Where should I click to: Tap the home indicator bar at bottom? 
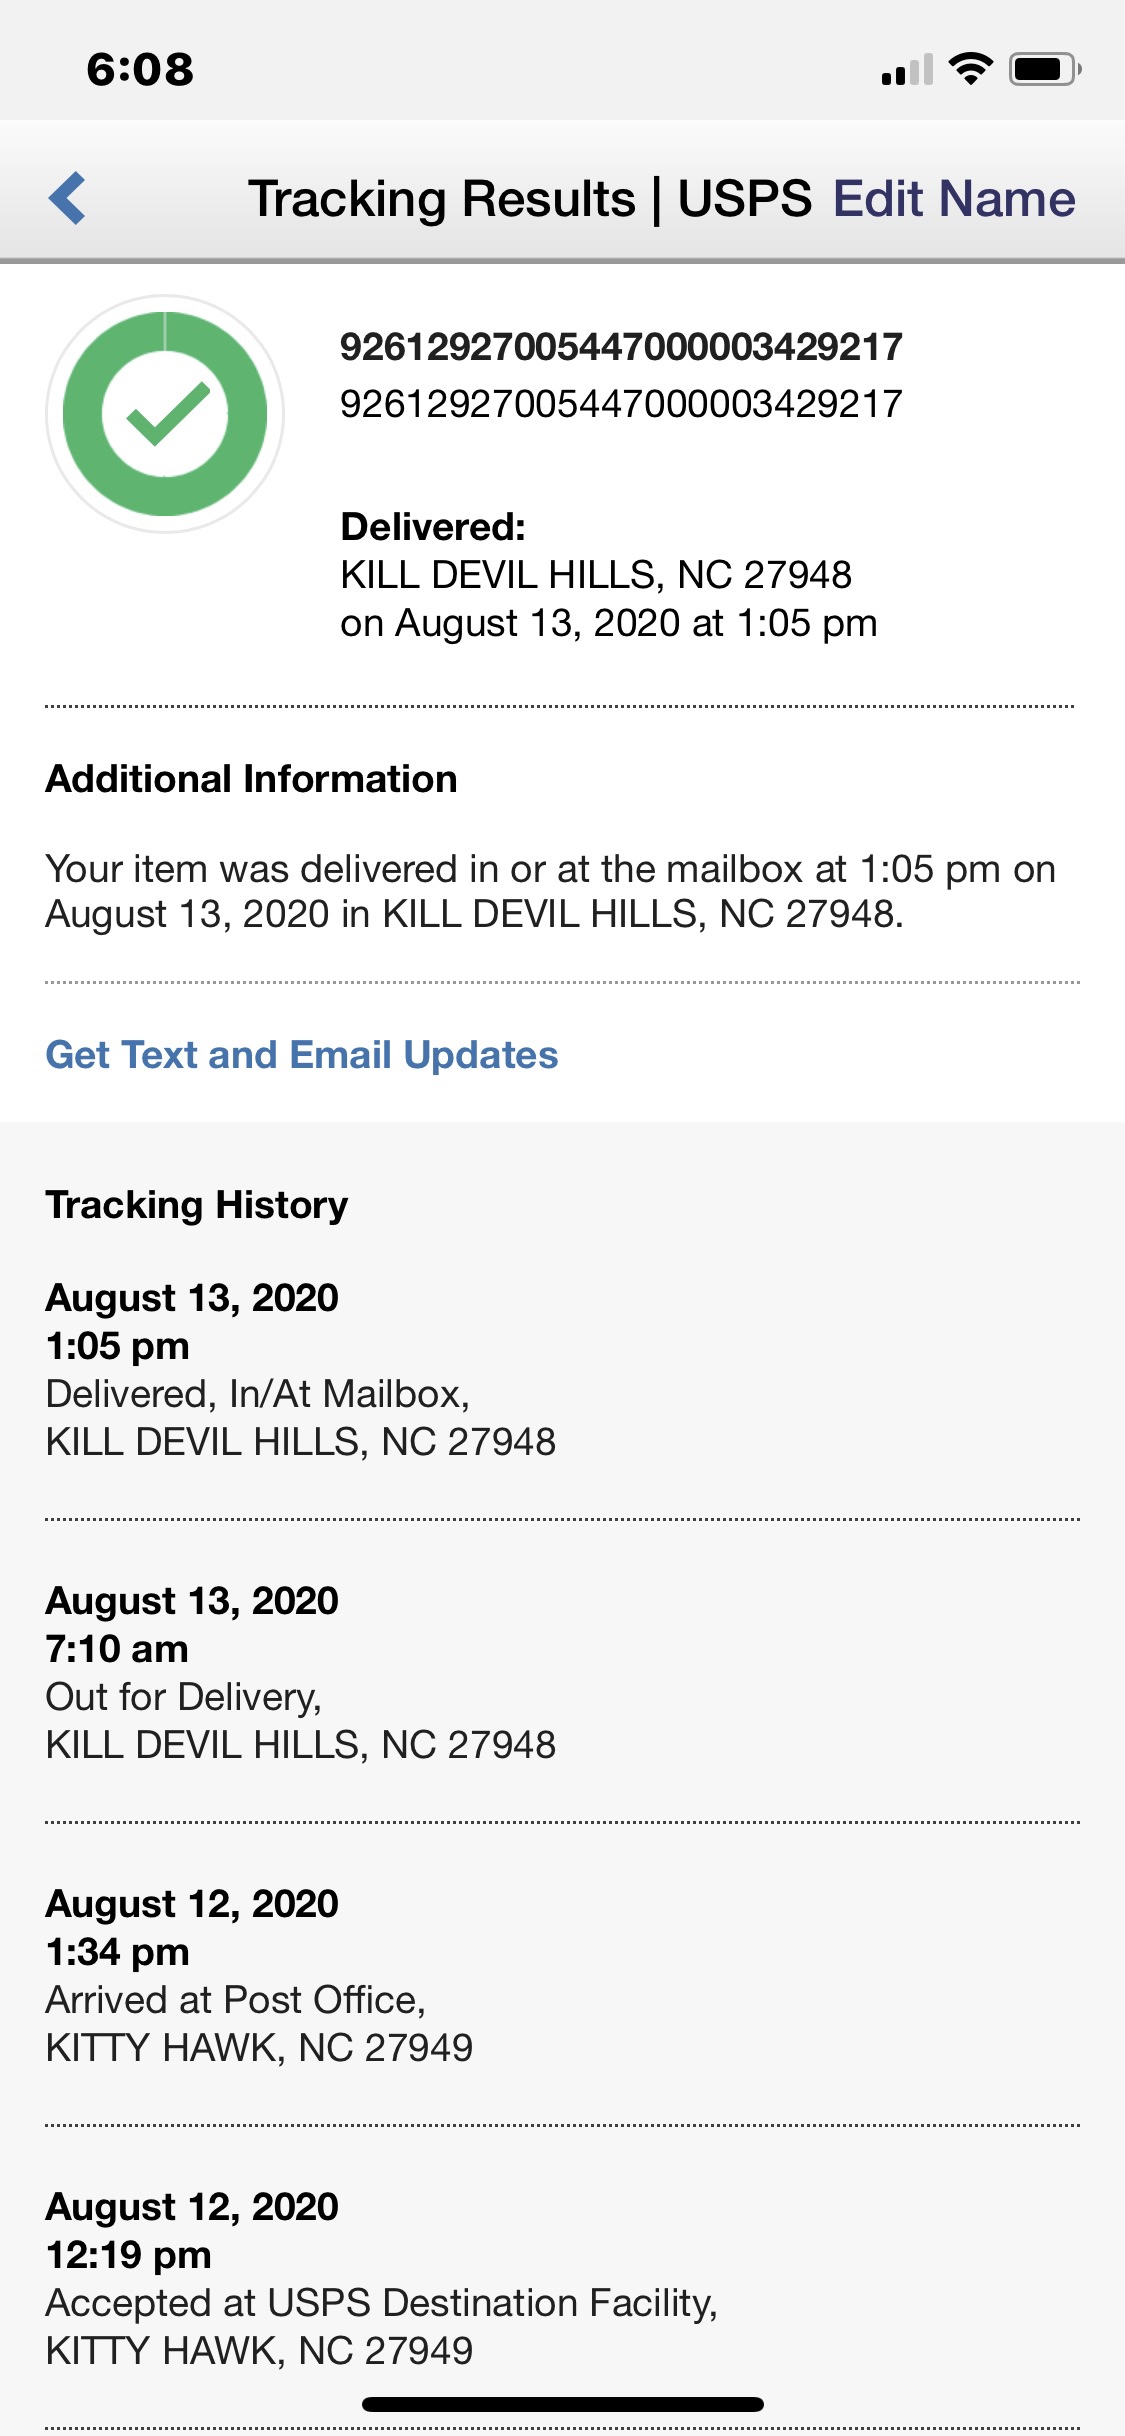562,2404
